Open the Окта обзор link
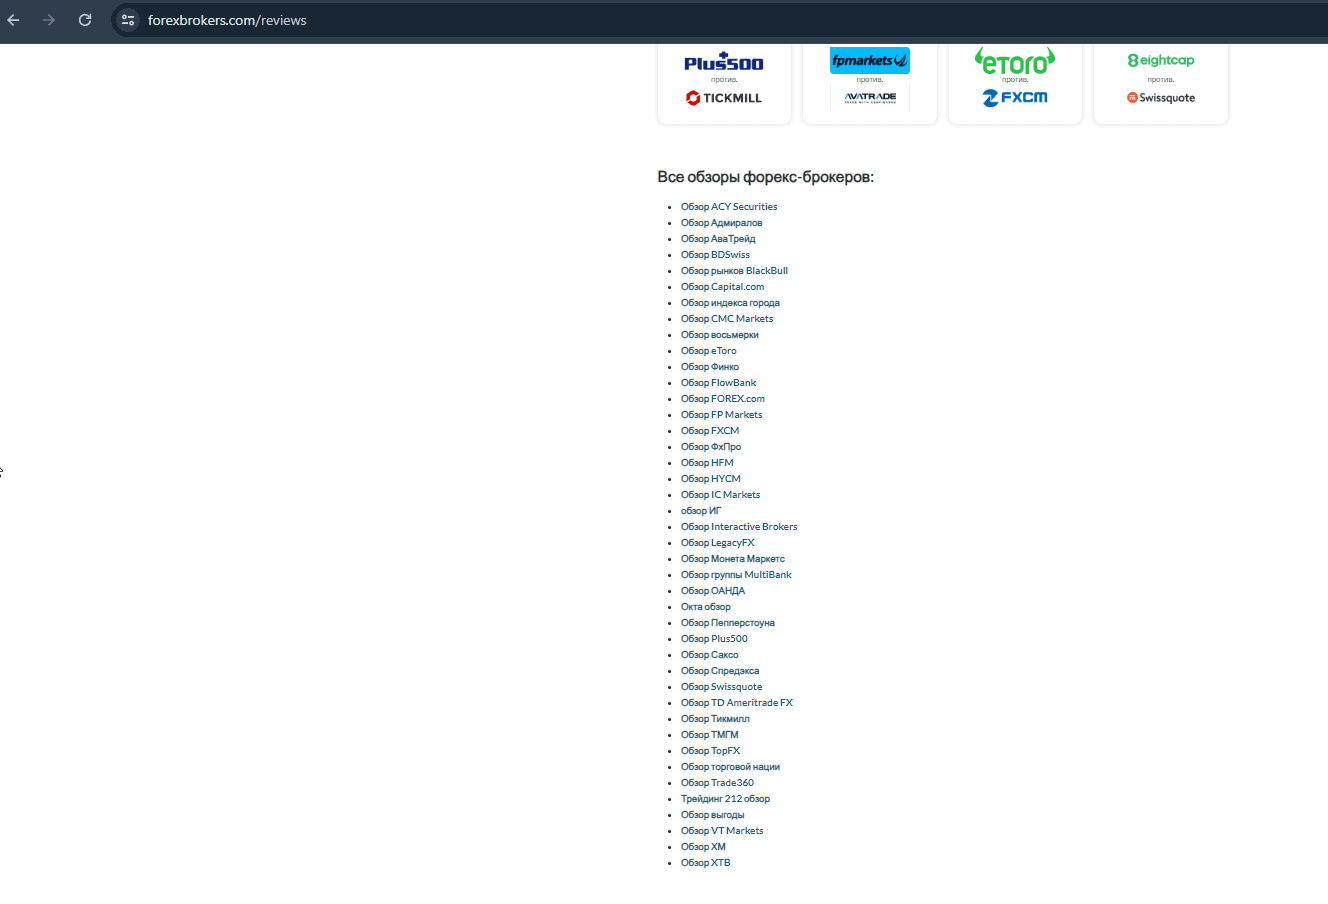This screenshot has width=1328, height=904. pos(706,607)
